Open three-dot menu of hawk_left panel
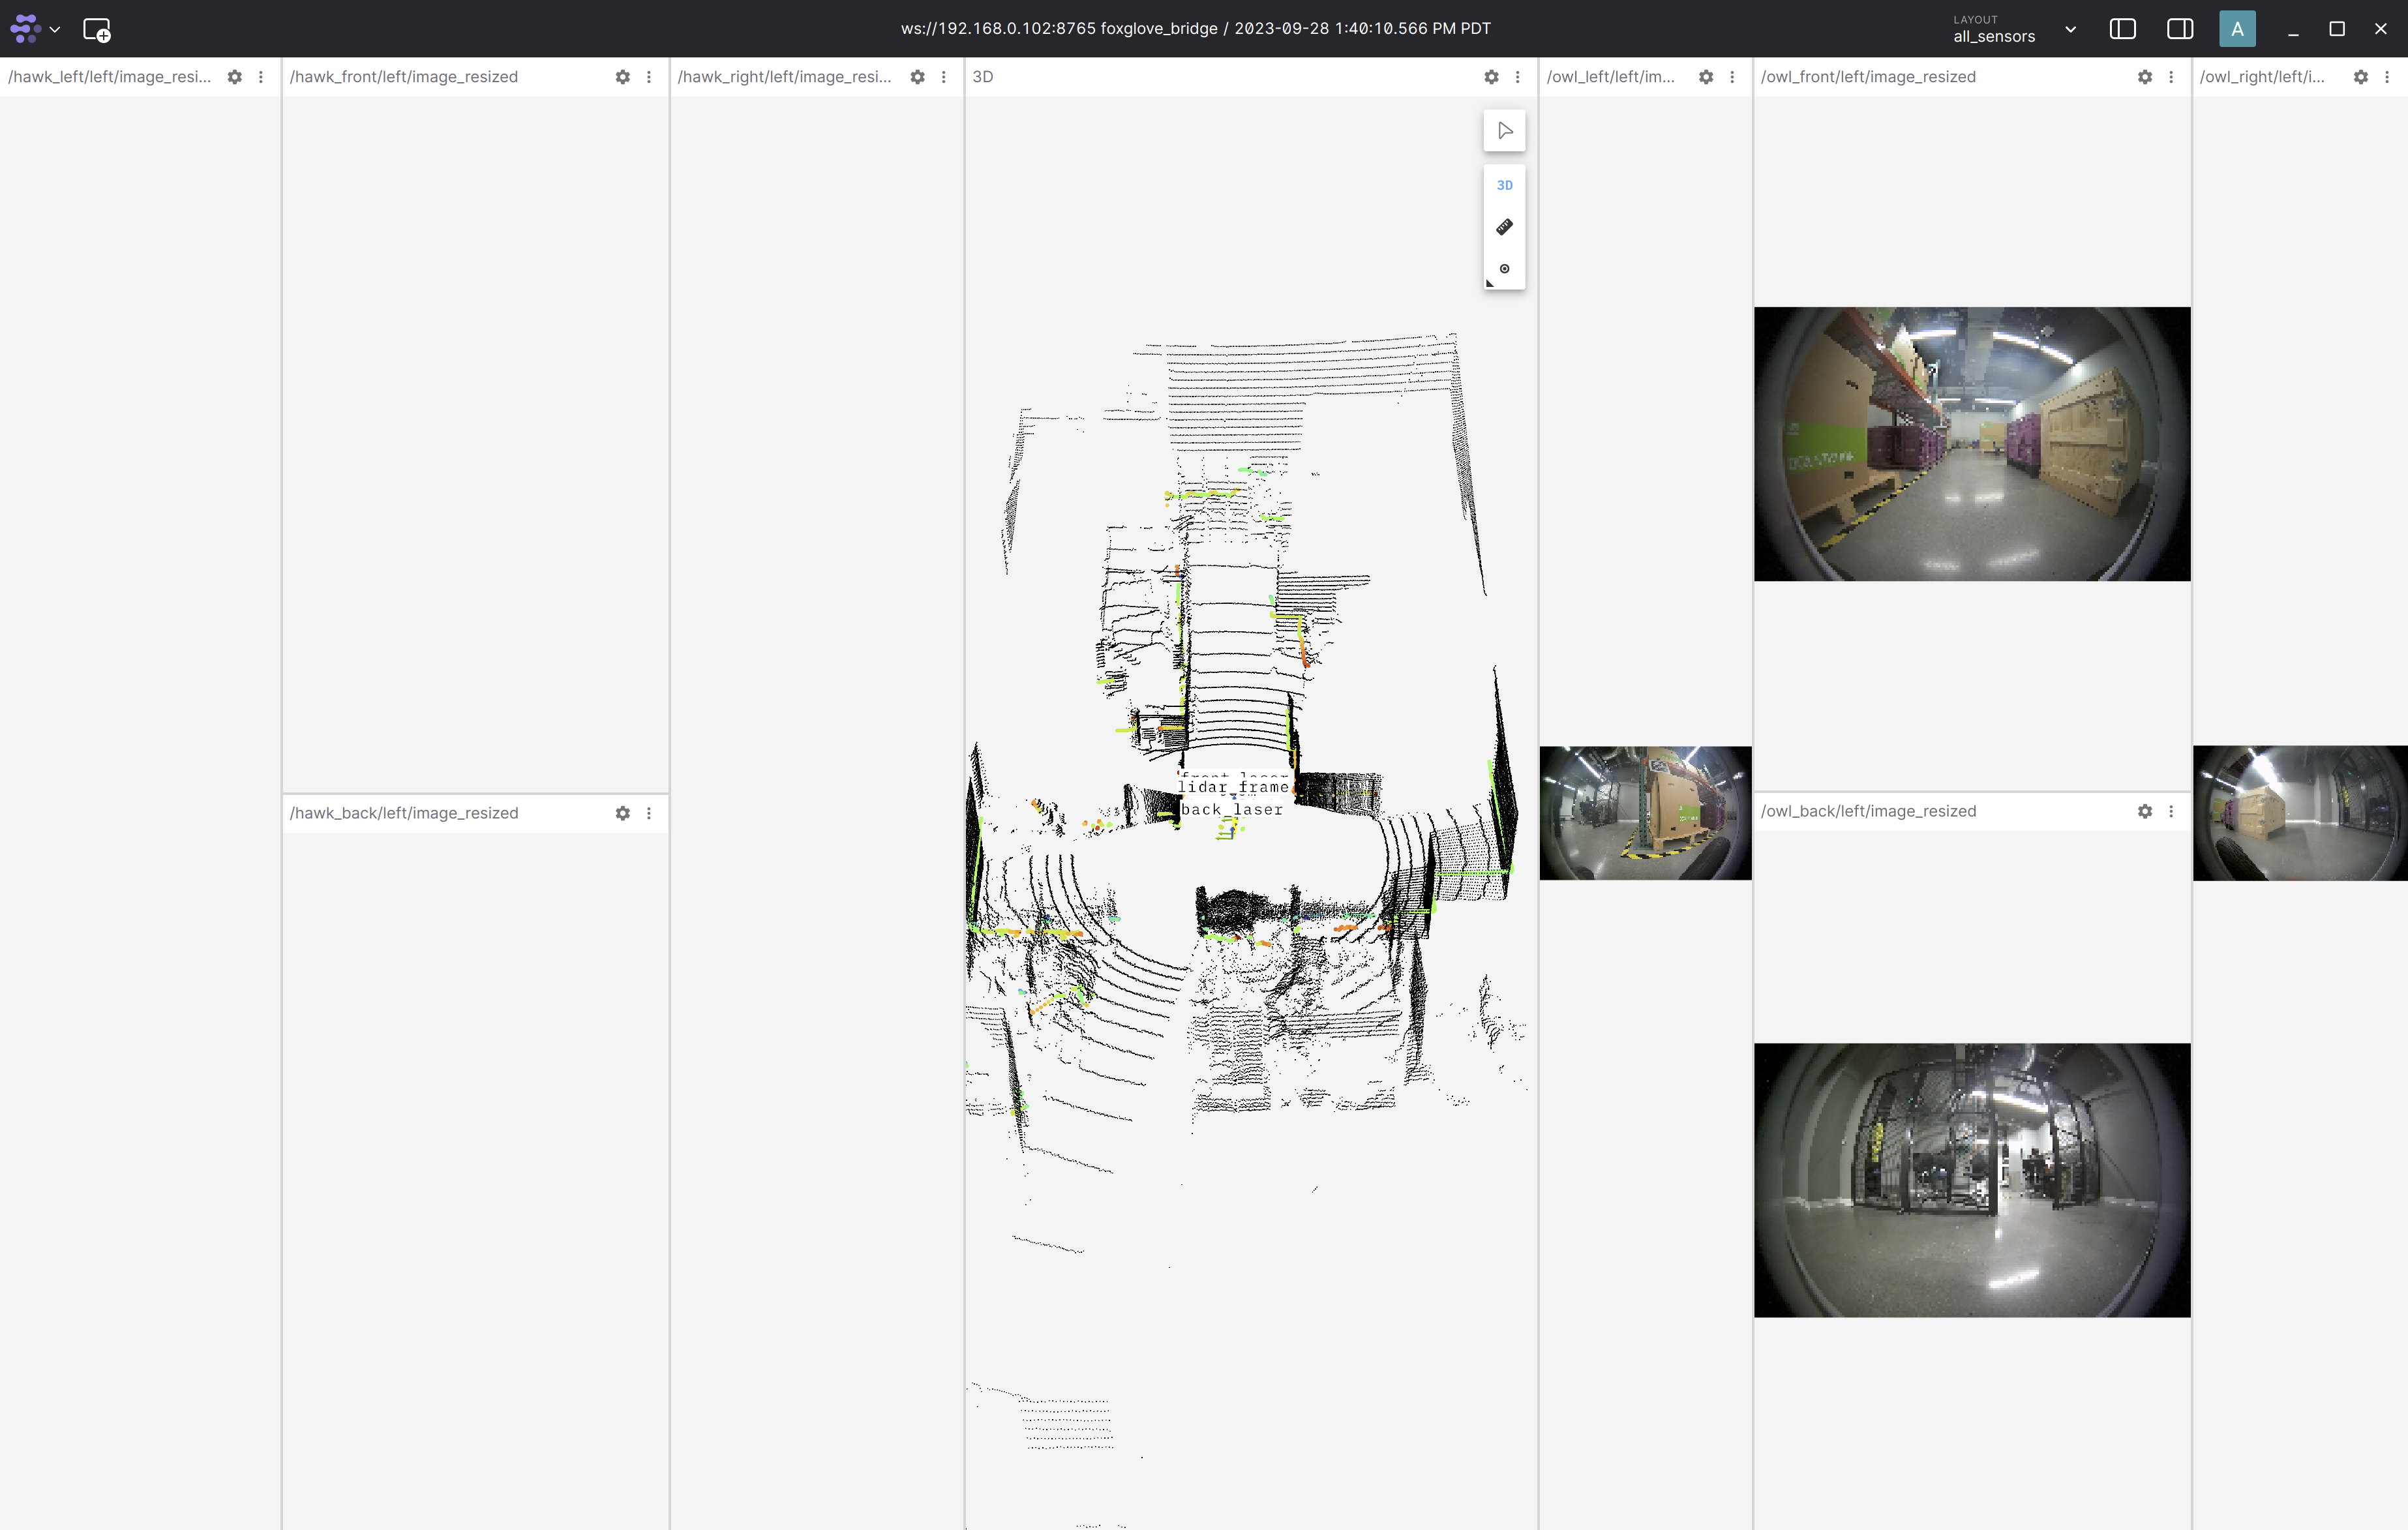The width and height of the screenshot is (2408, 1530). click(x=261, y=77)
